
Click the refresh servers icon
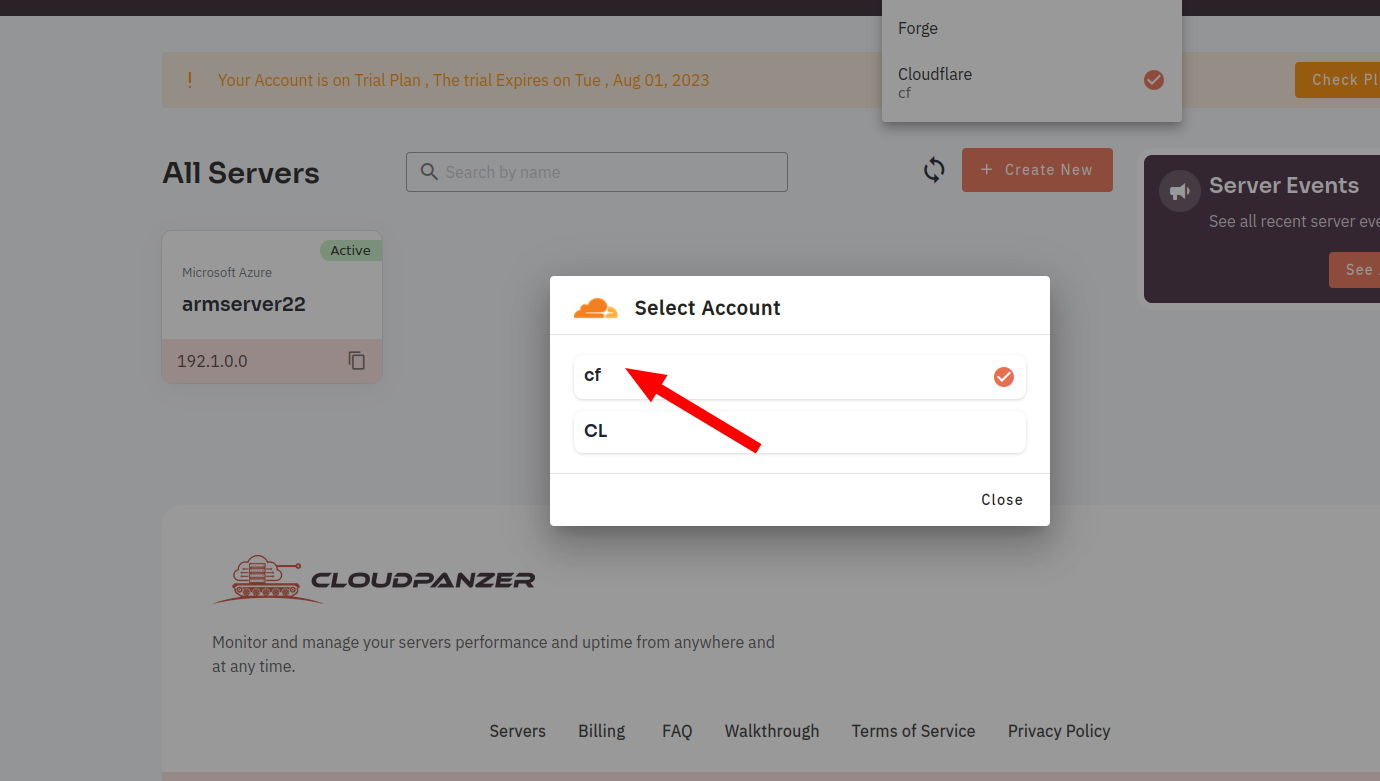pyautogui.click(x=934, y=170)
